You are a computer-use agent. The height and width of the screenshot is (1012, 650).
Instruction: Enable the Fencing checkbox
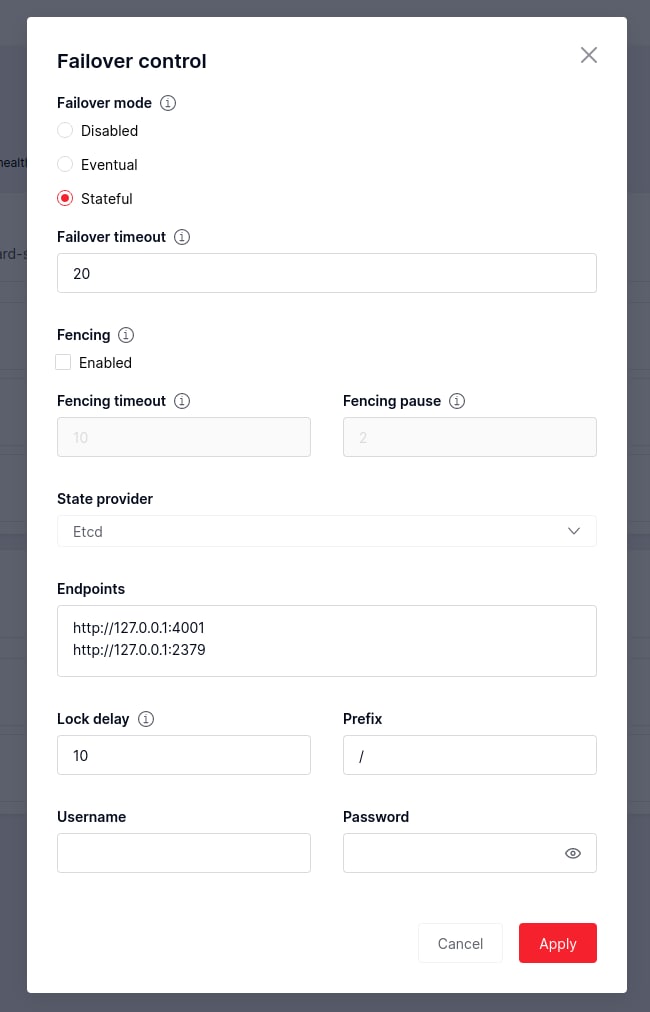(x=63, y=363)
